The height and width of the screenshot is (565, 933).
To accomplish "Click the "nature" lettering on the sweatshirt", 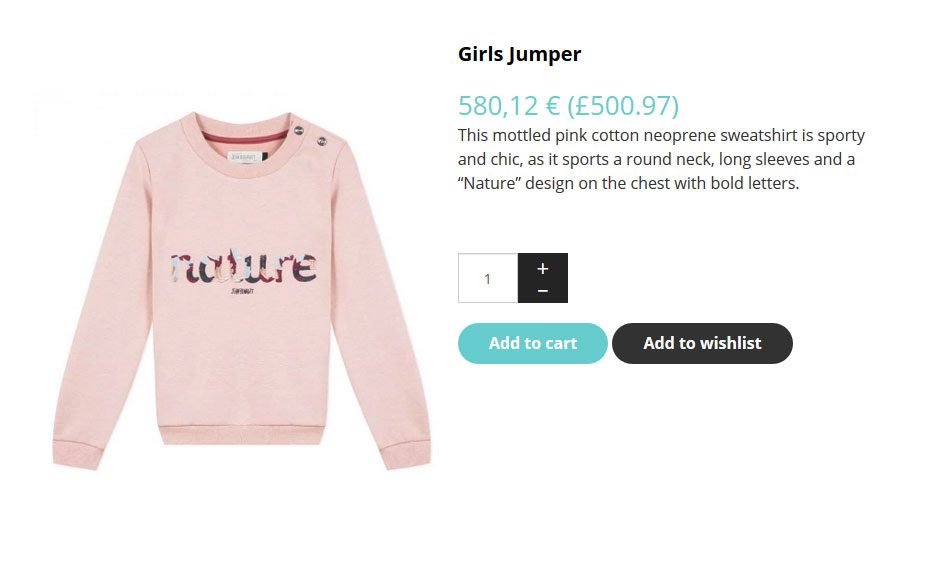I will (243, 267).
